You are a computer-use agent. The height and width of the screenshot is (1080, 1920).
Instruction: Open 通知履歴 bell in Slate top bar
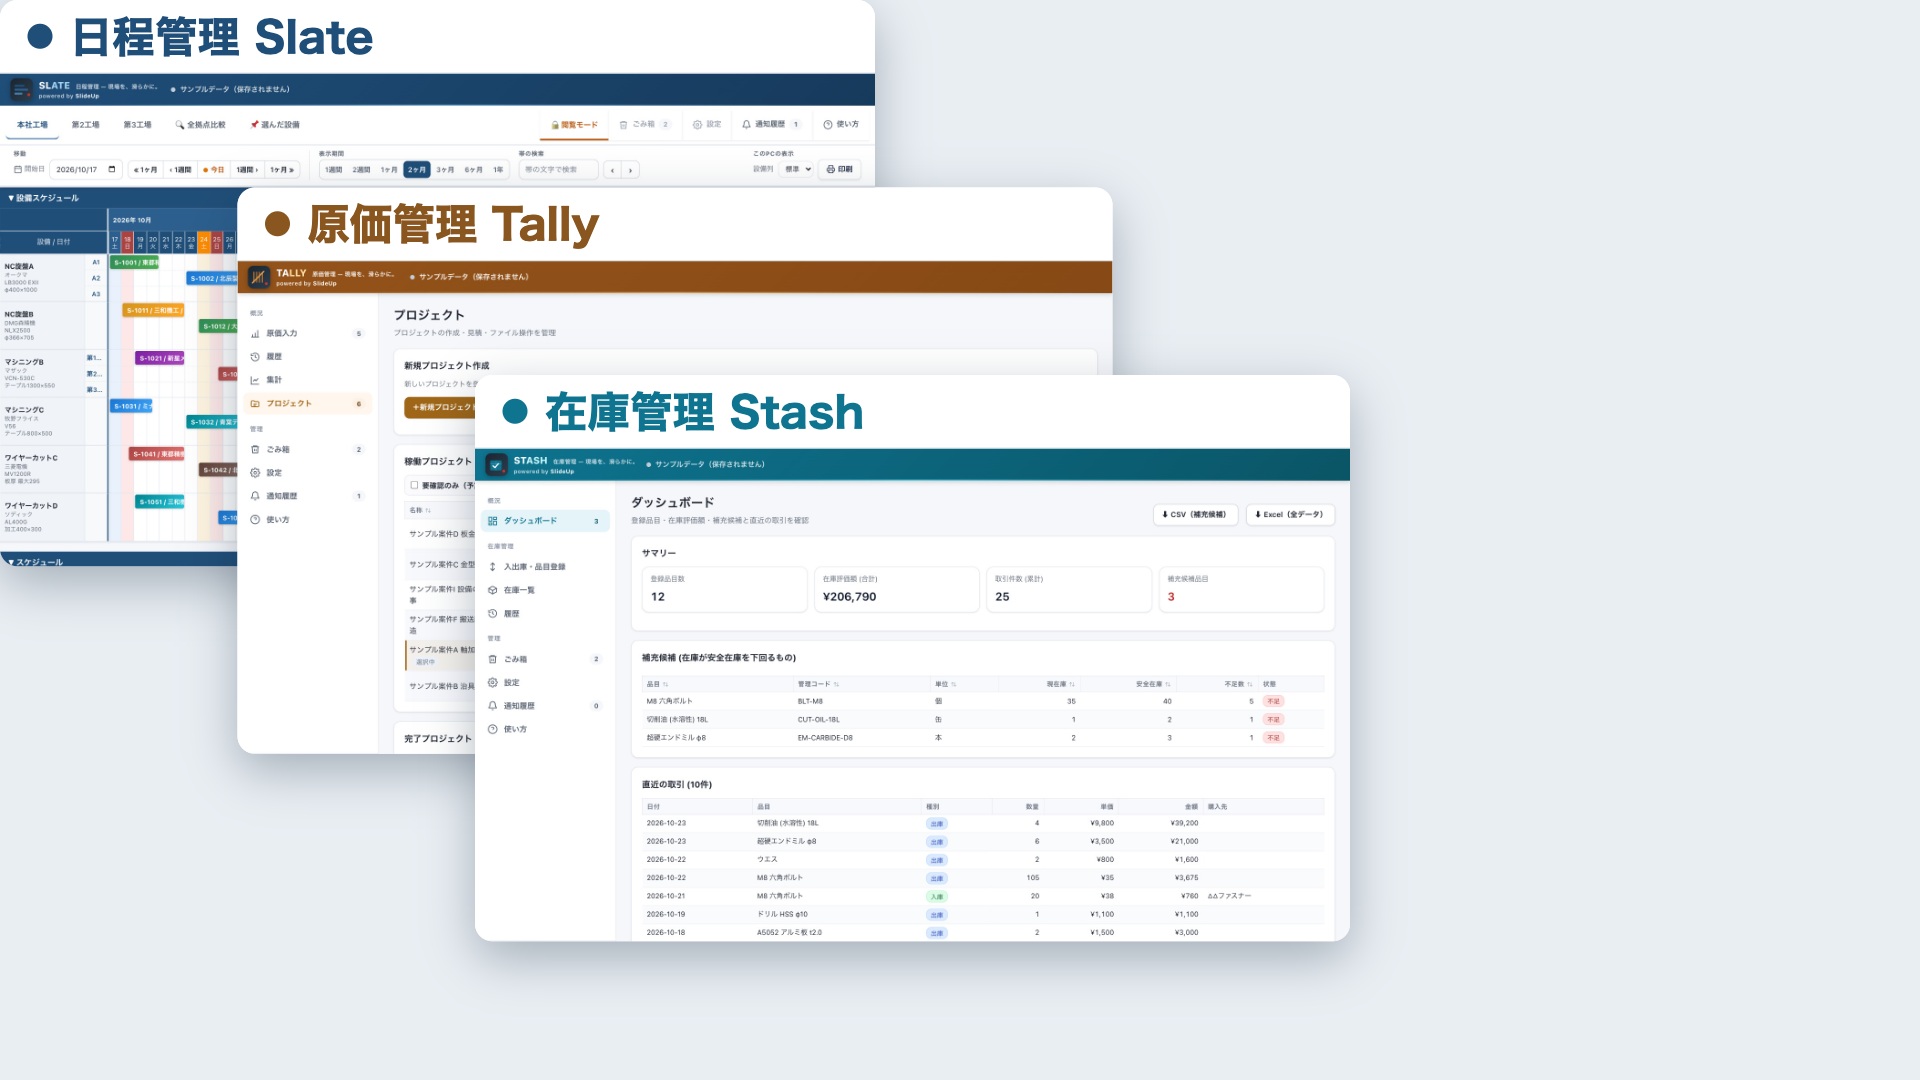[771, 125]
